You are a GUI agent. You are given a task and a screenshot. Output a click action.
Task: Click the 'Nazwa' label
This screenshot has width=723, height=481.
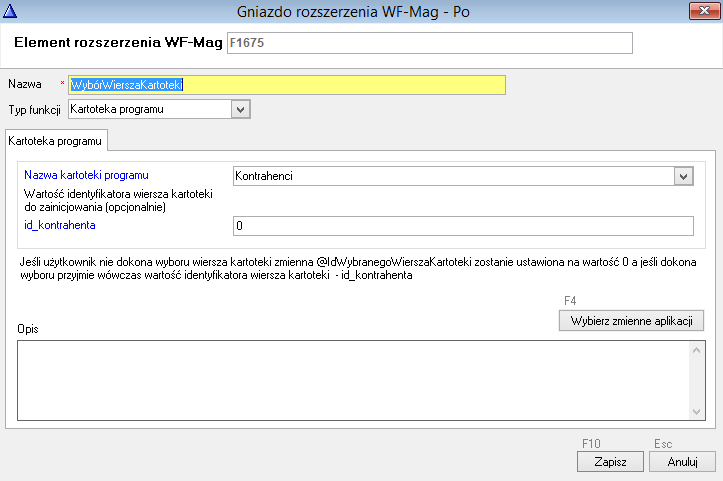(25, 84)
